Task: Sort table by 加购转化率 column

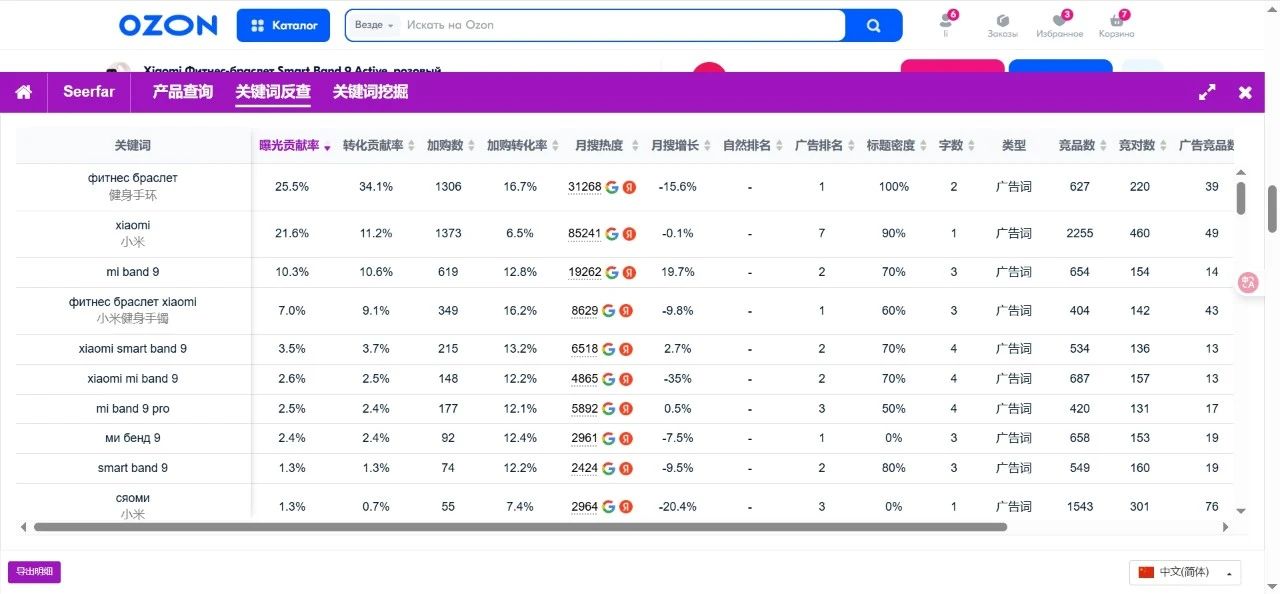Action: 523,146
